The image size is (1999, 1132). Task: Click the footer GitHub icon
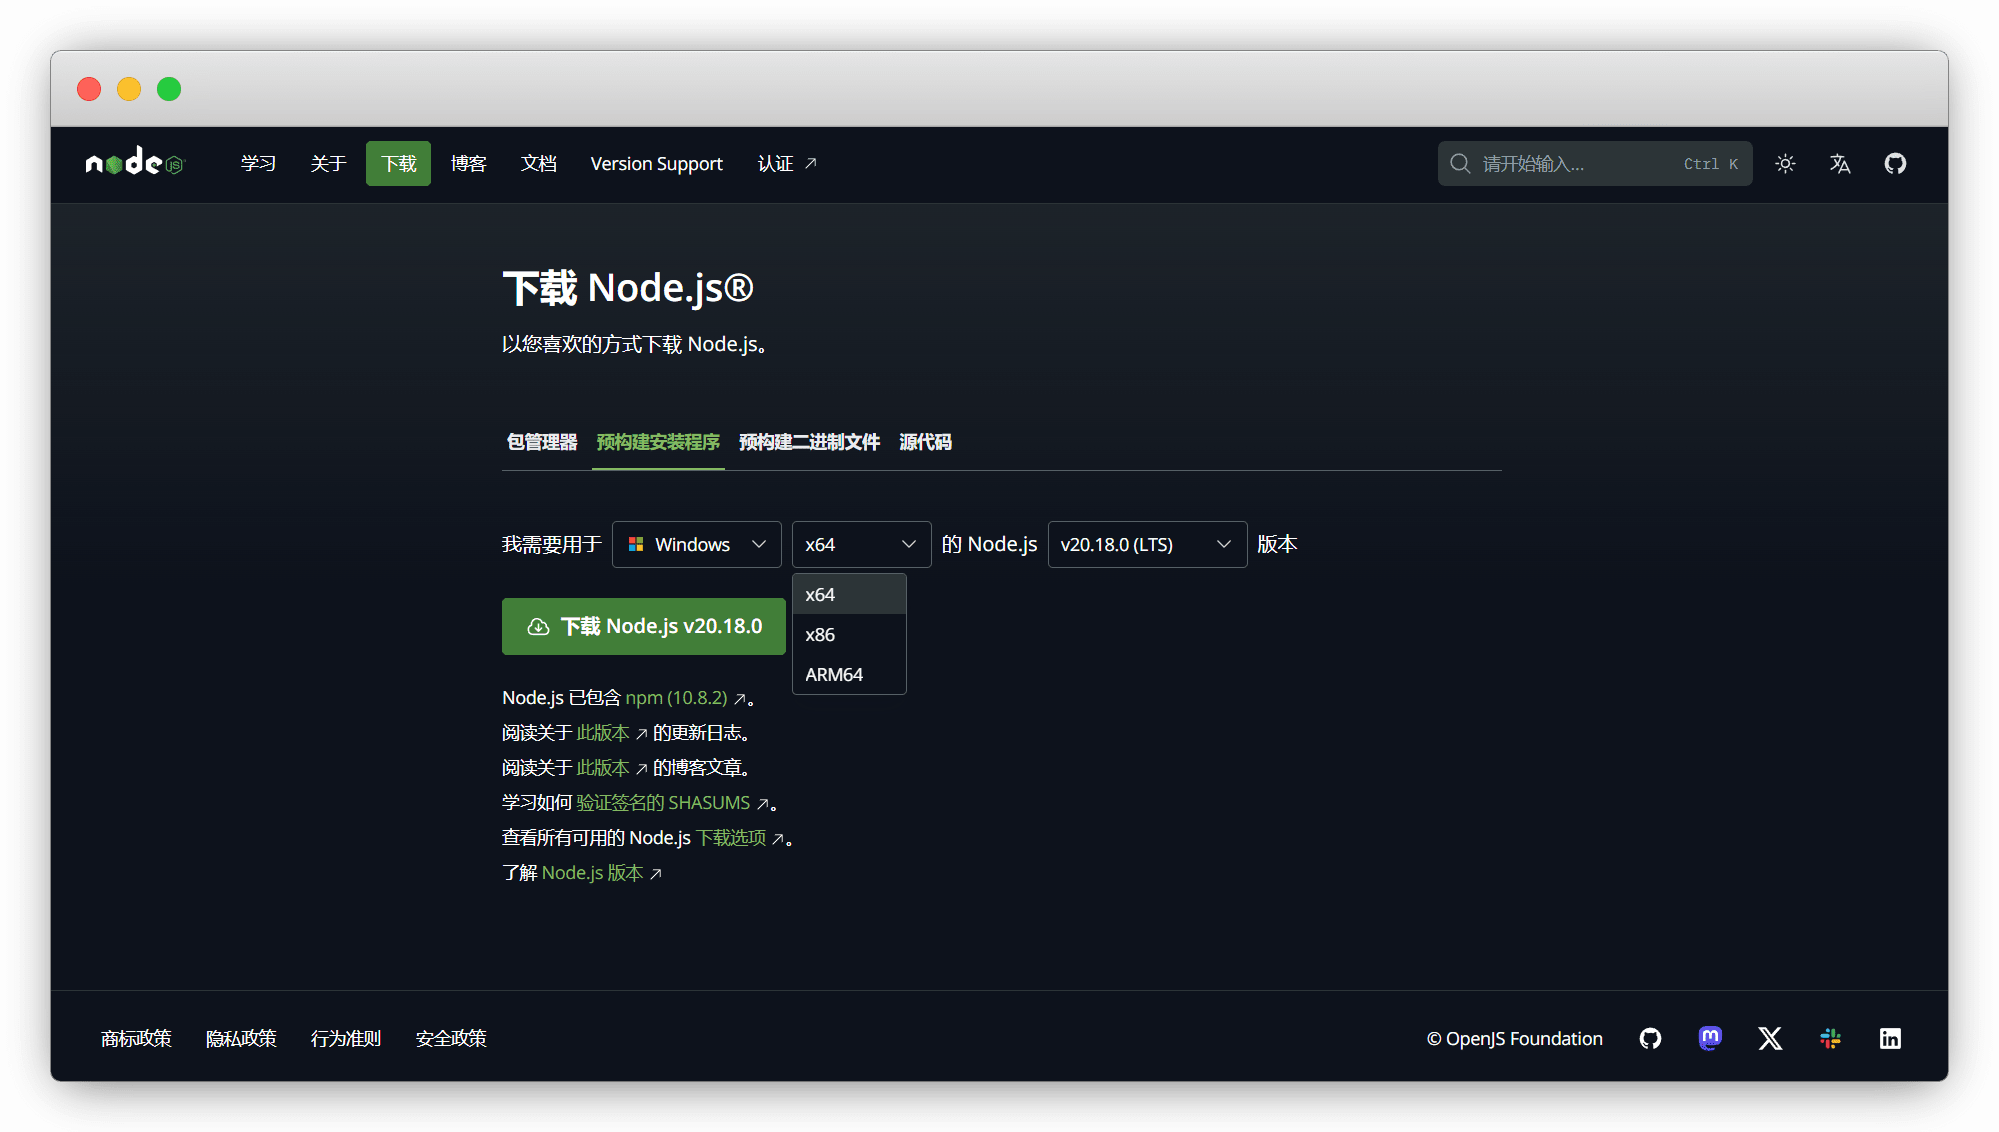(x=1650, y=1038)
